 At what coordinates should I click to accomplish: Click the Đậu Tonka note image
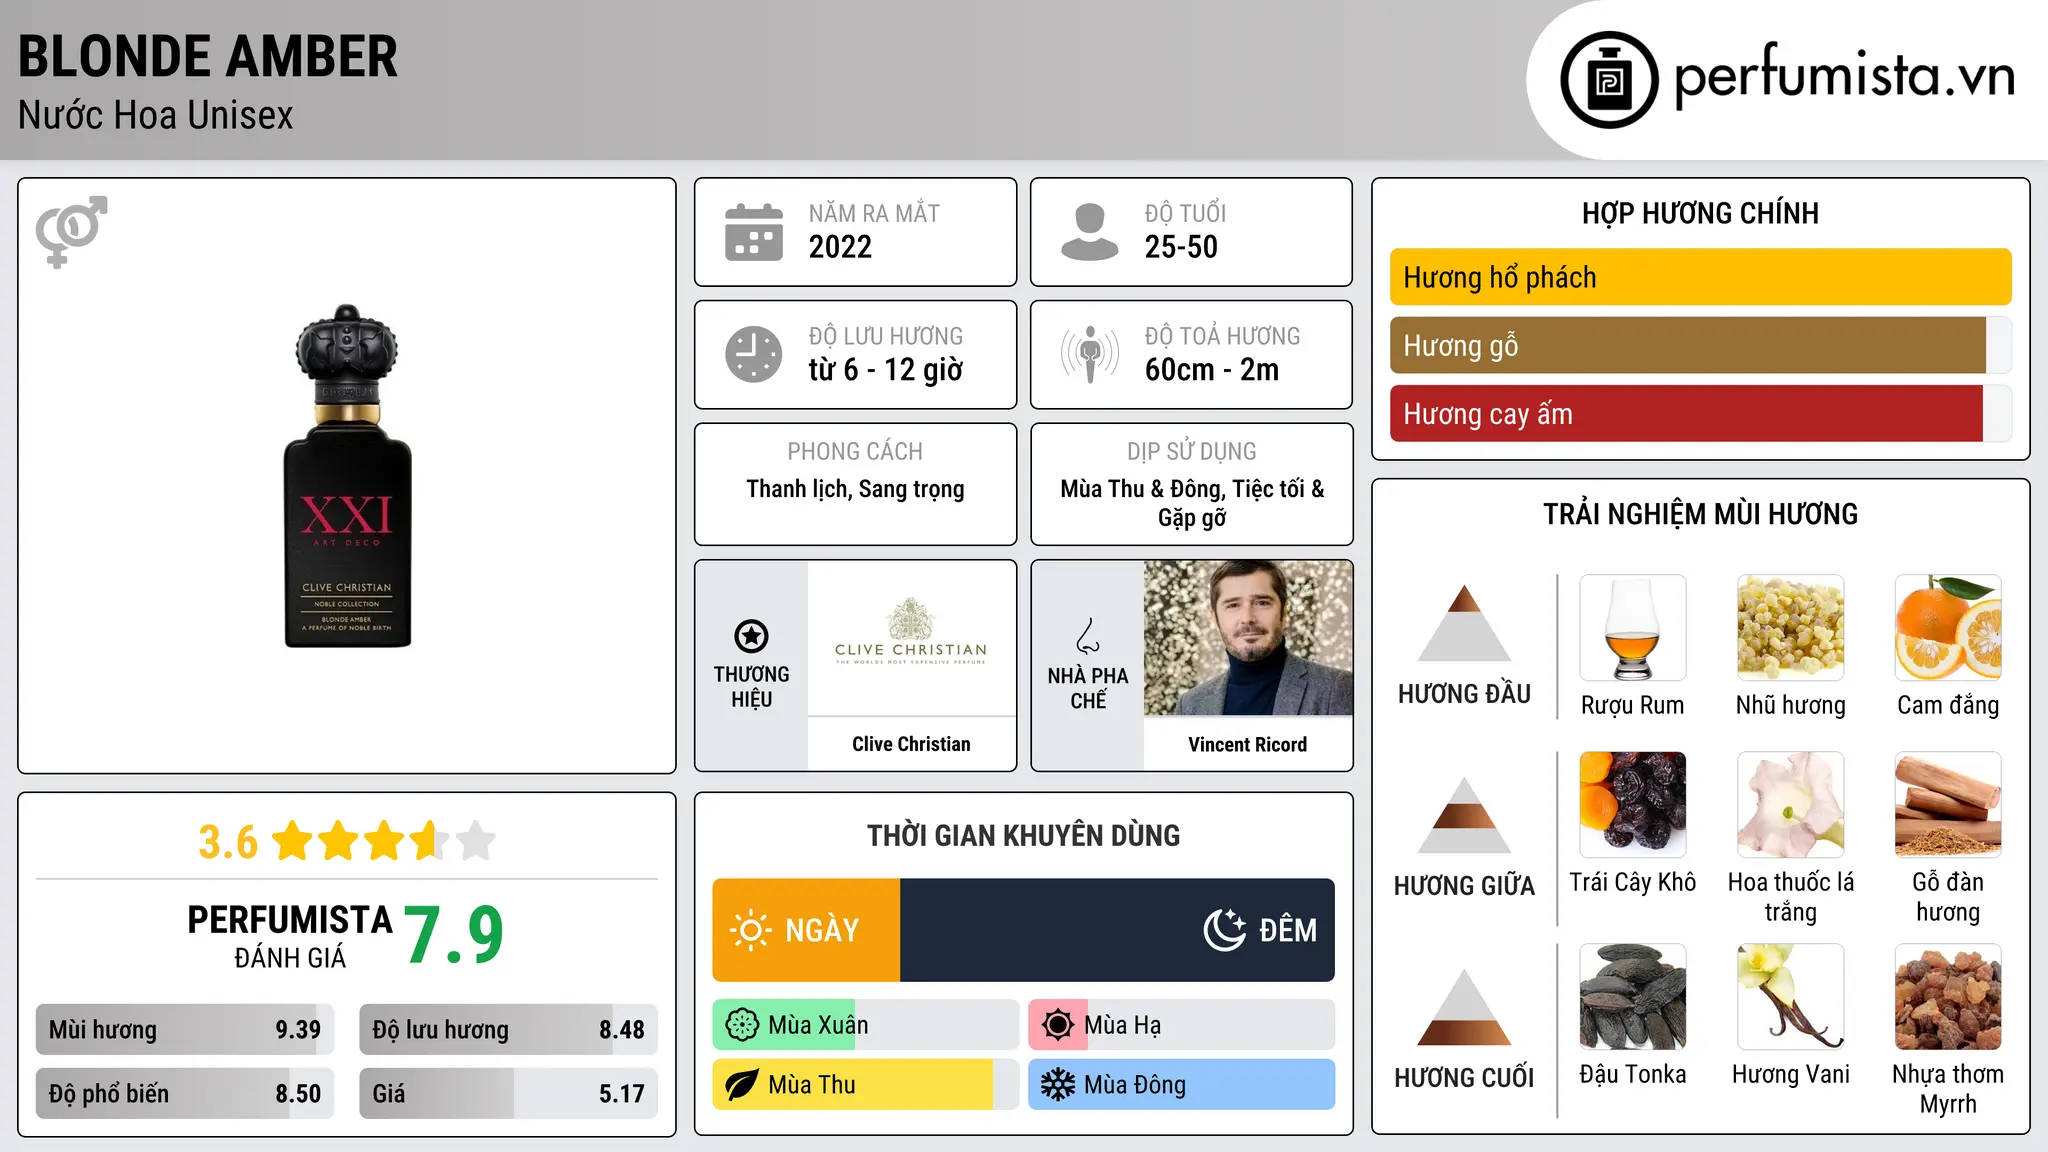pos(1633,997)
